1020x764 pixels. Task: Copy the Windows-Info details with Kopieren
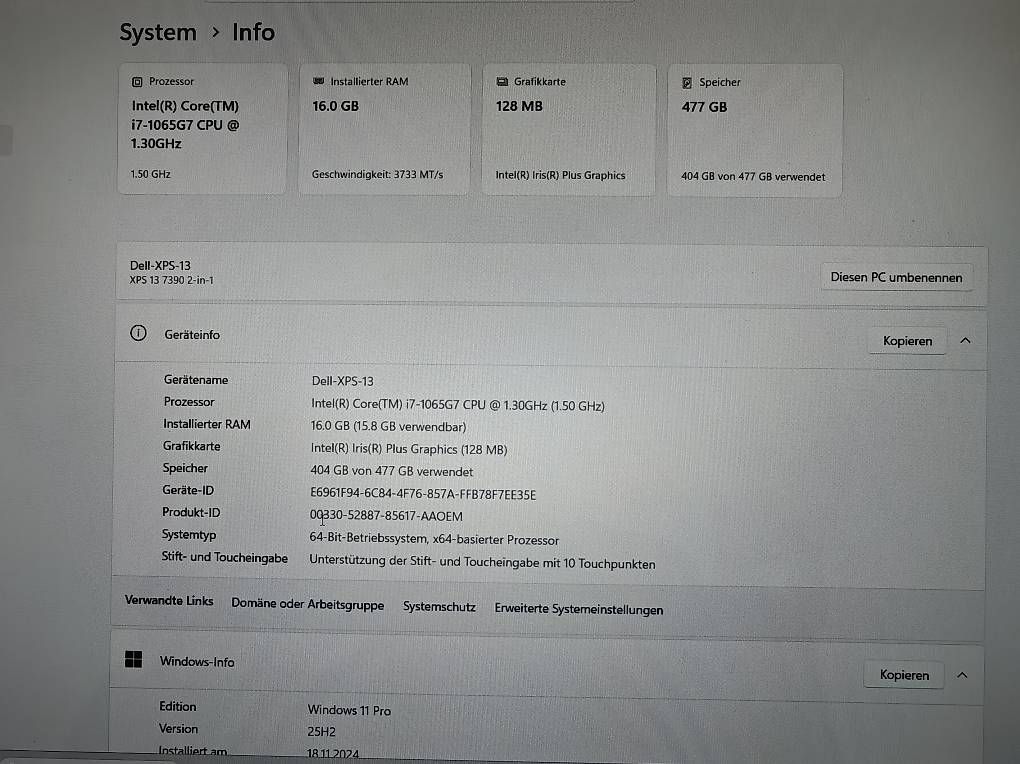(x=904, y=675)
